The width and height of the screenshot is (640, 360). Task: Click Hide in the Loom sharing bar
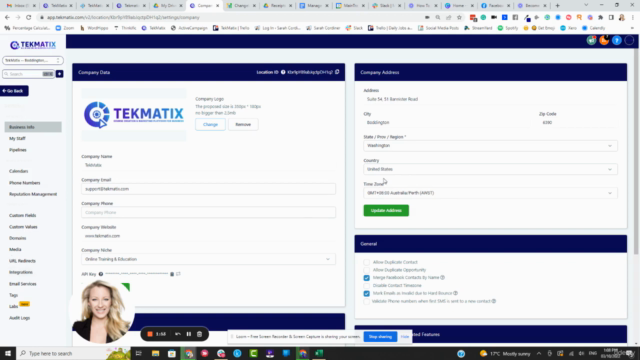coord(404,337)
